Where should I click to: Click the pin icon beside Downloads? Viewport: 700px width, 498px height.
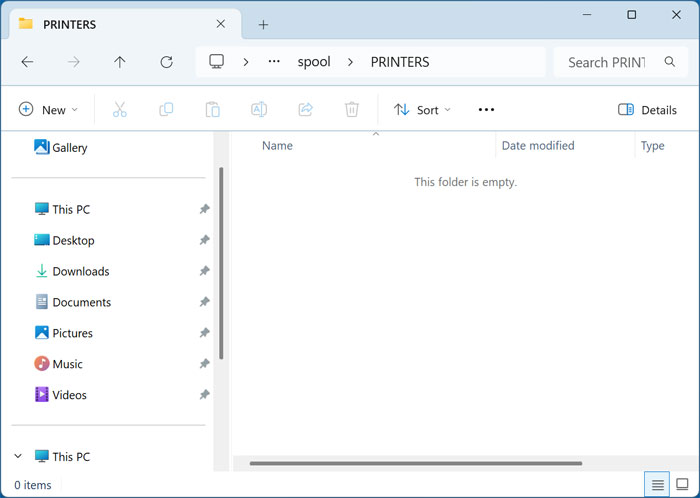tap(204, 271)
